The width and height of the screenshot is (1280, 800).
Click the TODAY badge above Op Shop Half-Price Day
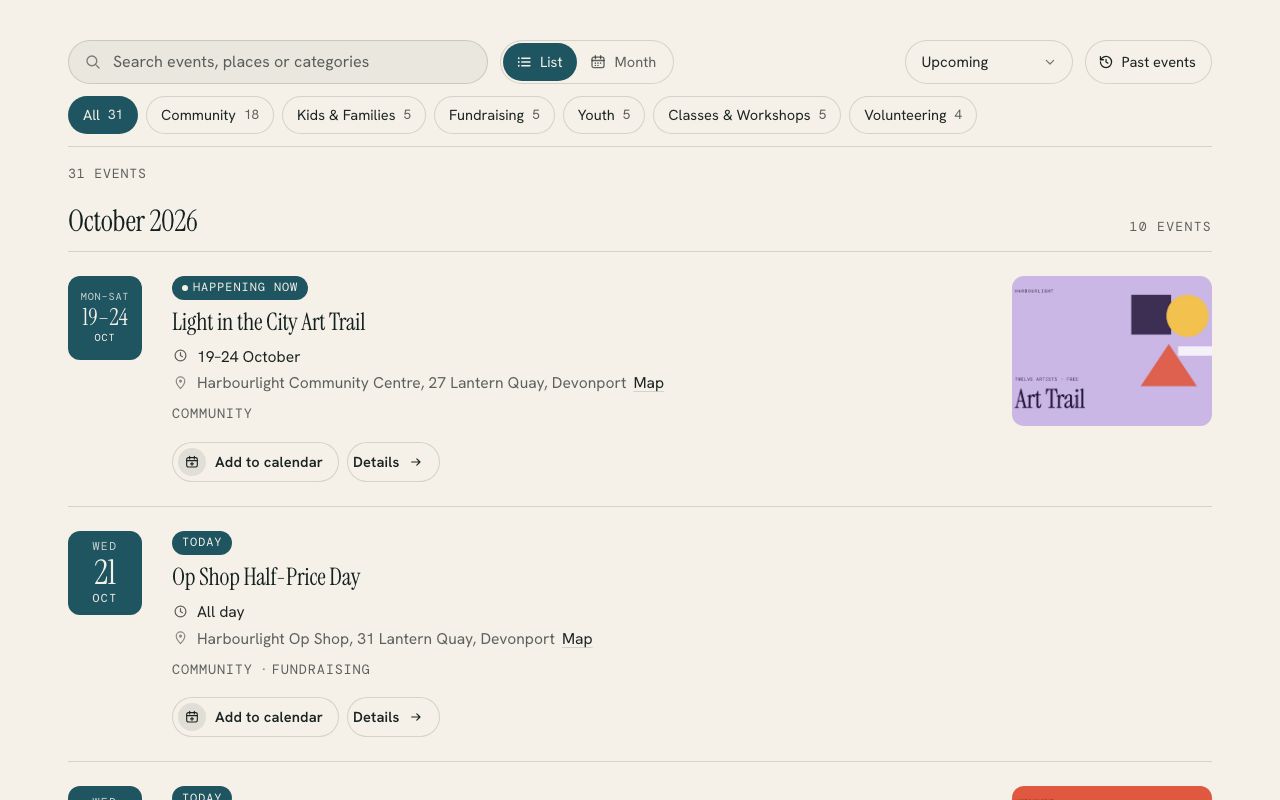click(x=202, y=543)
